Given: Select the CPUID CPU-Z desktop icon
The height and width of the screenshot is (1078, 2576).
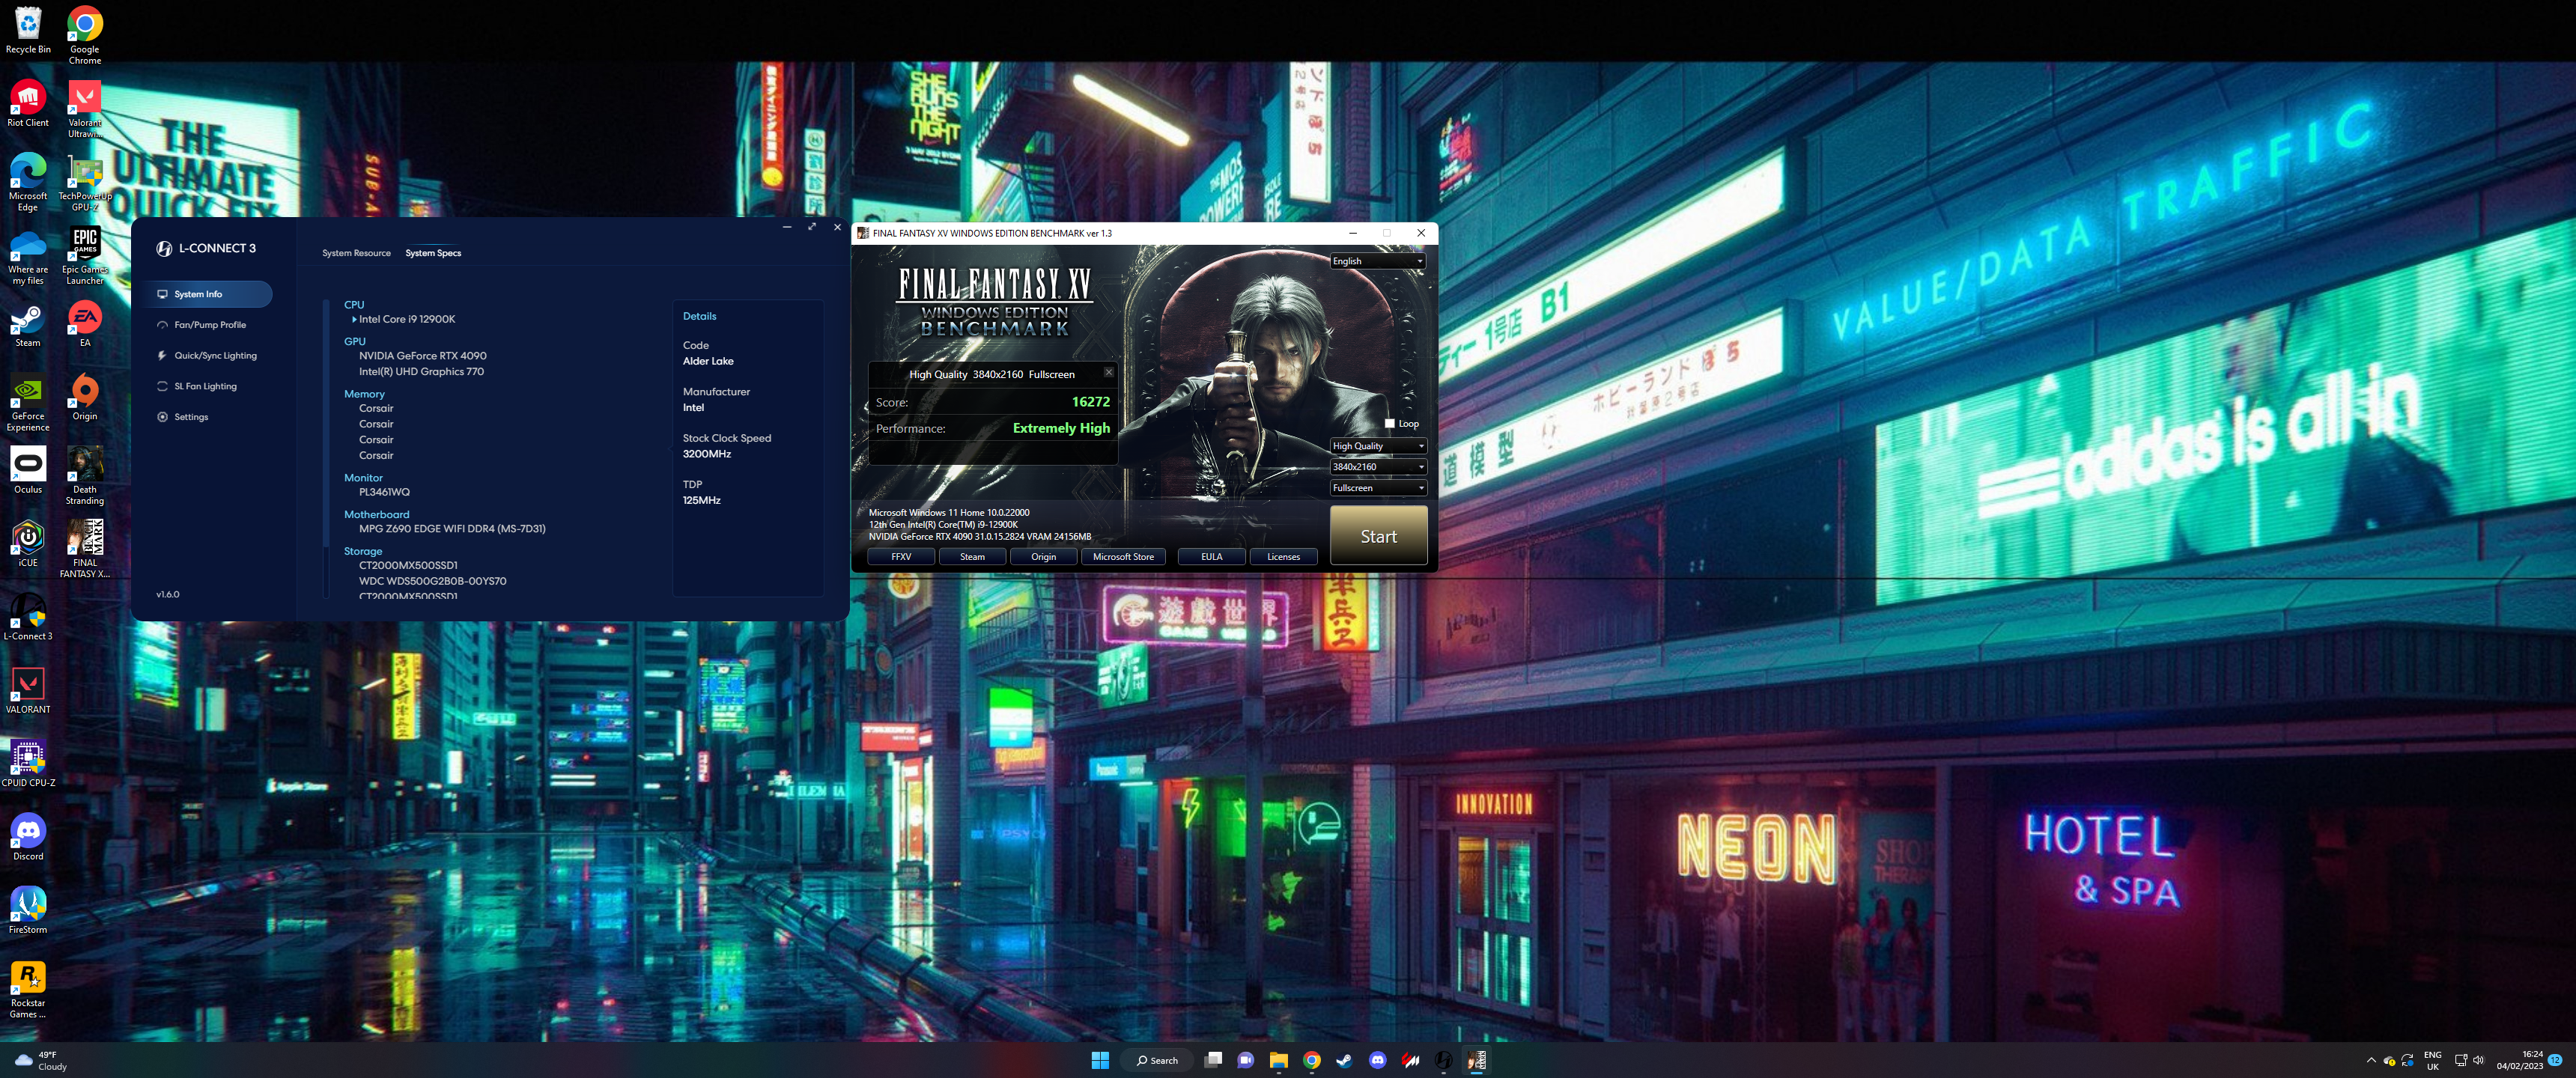Looking at the screenshot, I should (x=28, y=764).
